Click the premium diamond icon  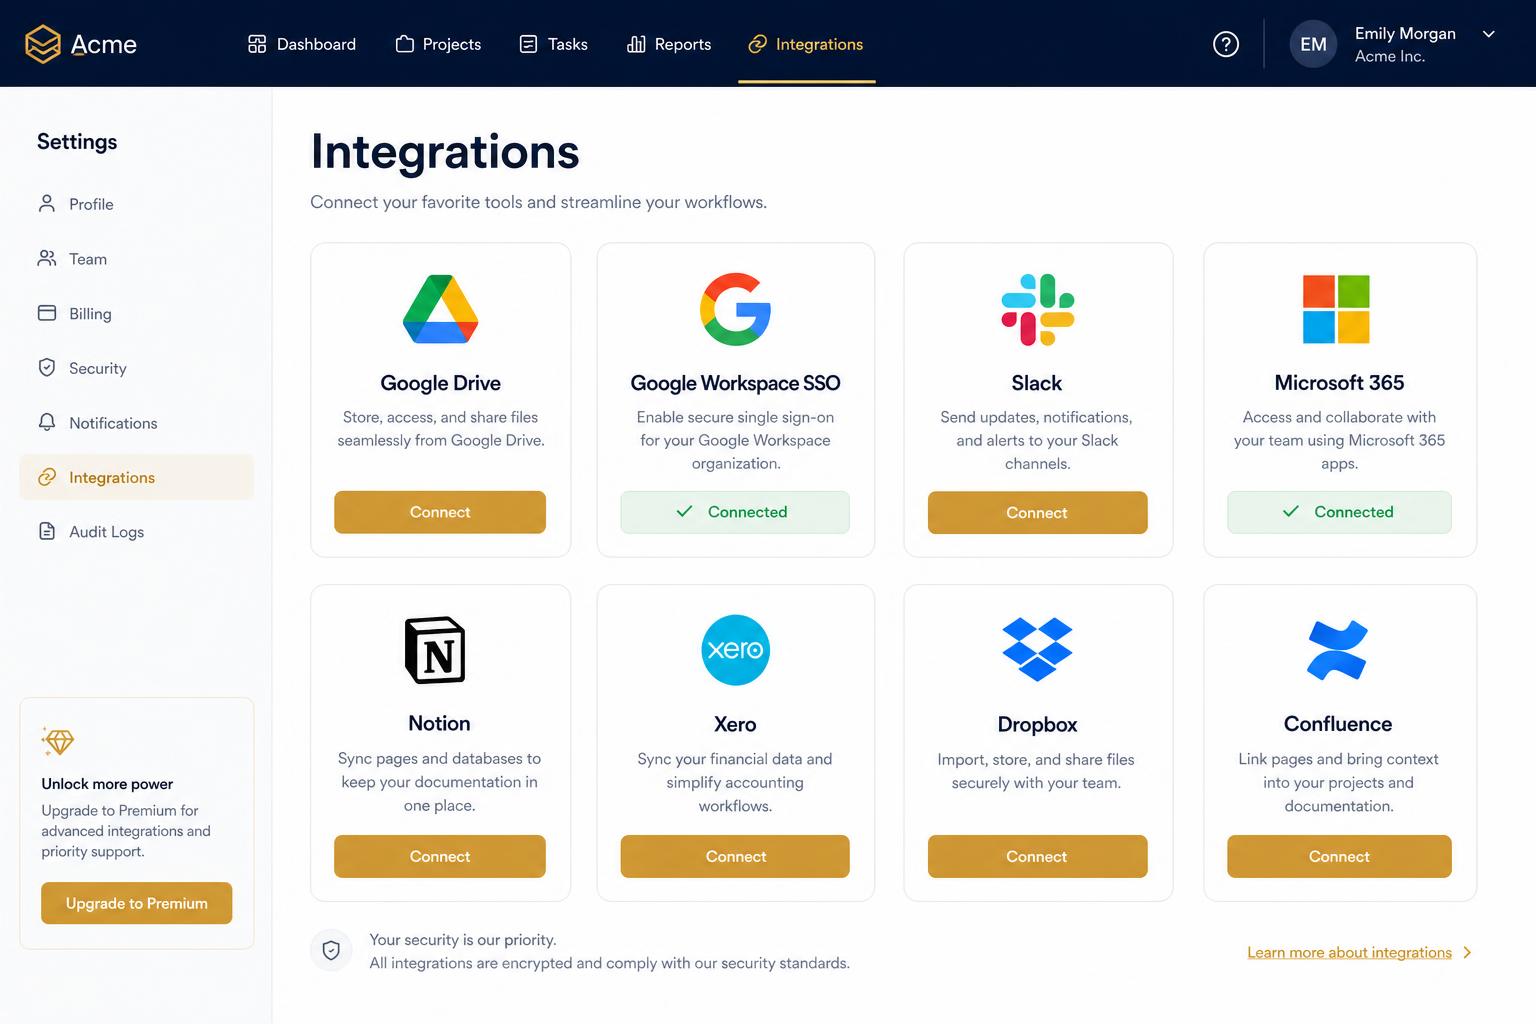(59, 742)
